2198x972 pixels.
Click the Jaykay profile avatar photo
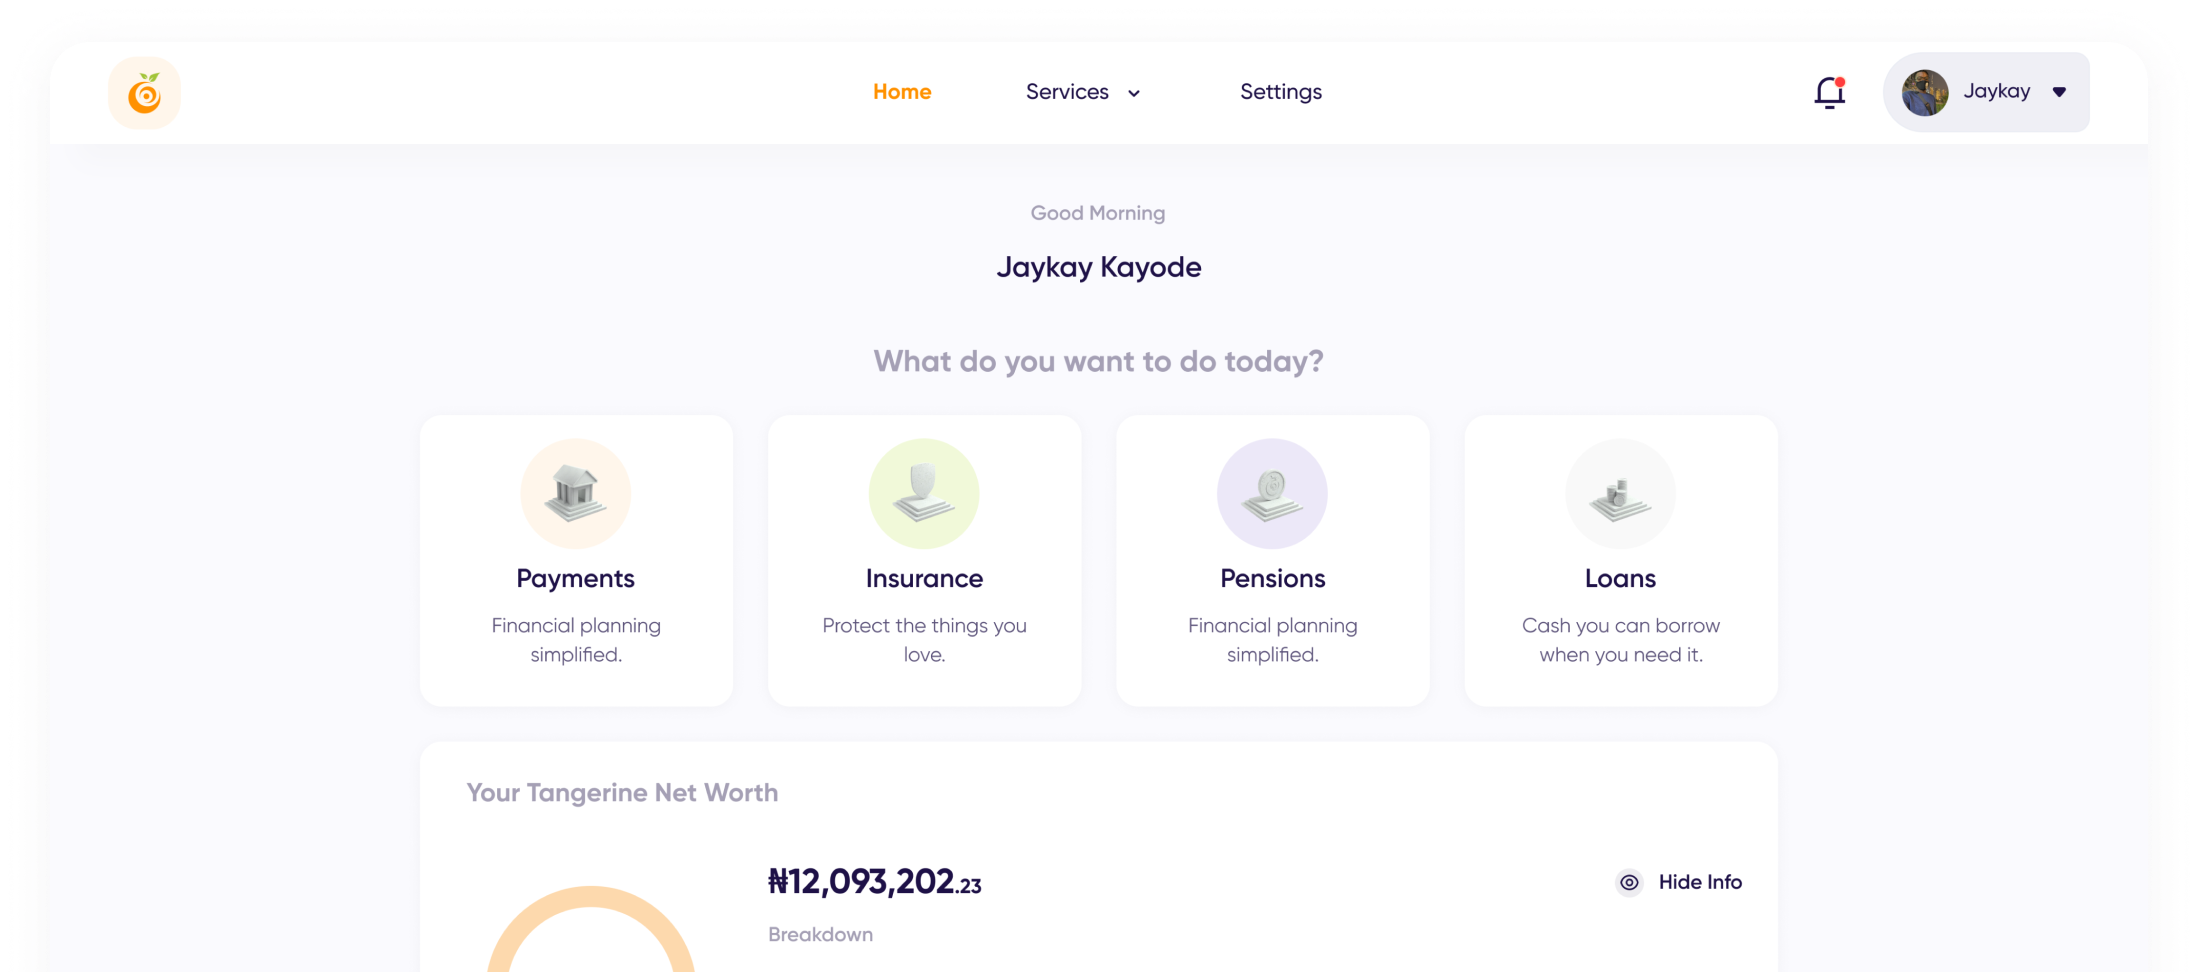(x=1925, y=93)
